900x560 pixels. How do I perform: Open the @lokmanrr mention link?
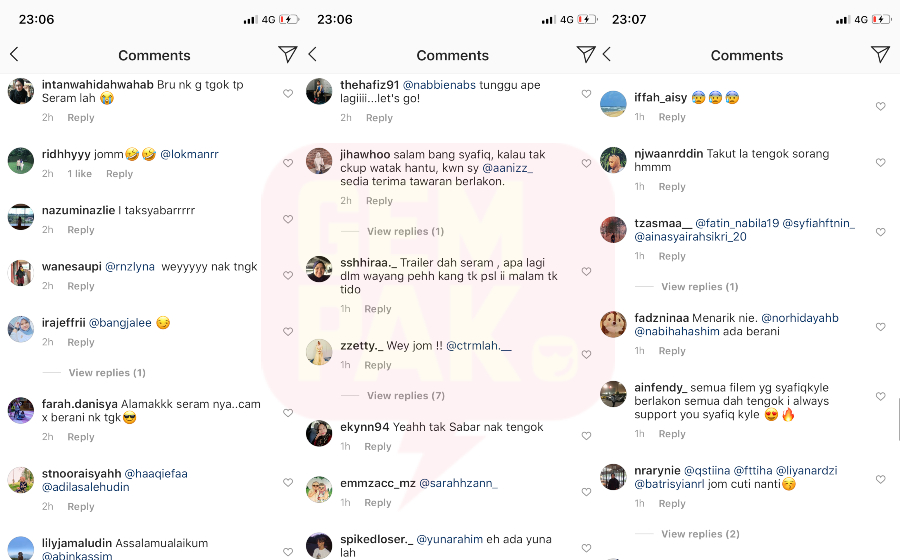[189, 155]
